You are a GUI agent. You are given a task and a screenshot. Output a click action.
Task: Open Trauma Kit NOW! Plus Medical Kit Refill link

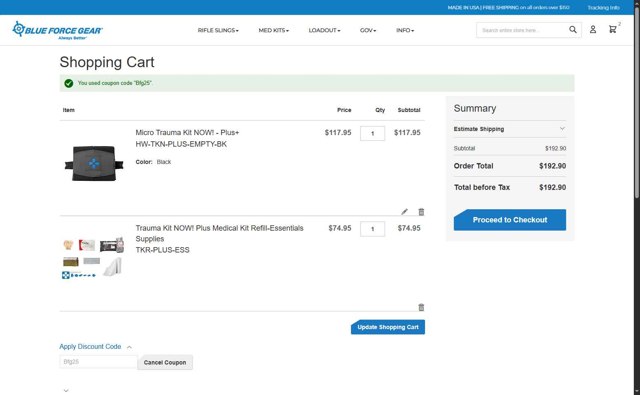(x=219, y=233)
